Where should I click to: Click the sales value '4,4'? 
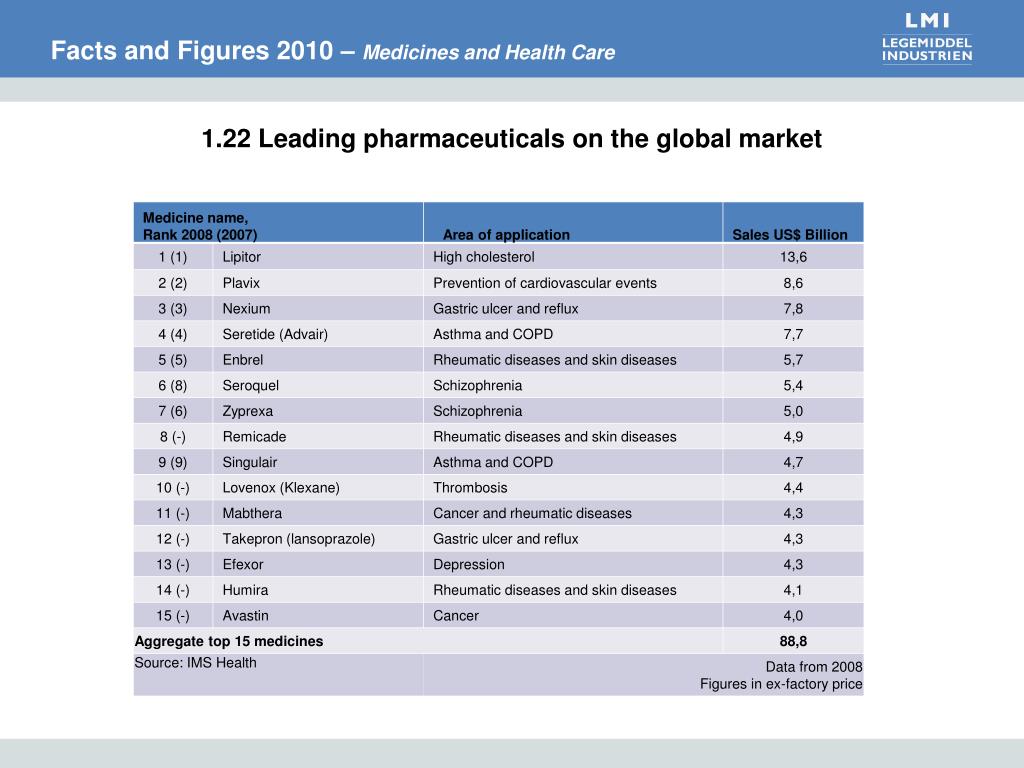793,487
